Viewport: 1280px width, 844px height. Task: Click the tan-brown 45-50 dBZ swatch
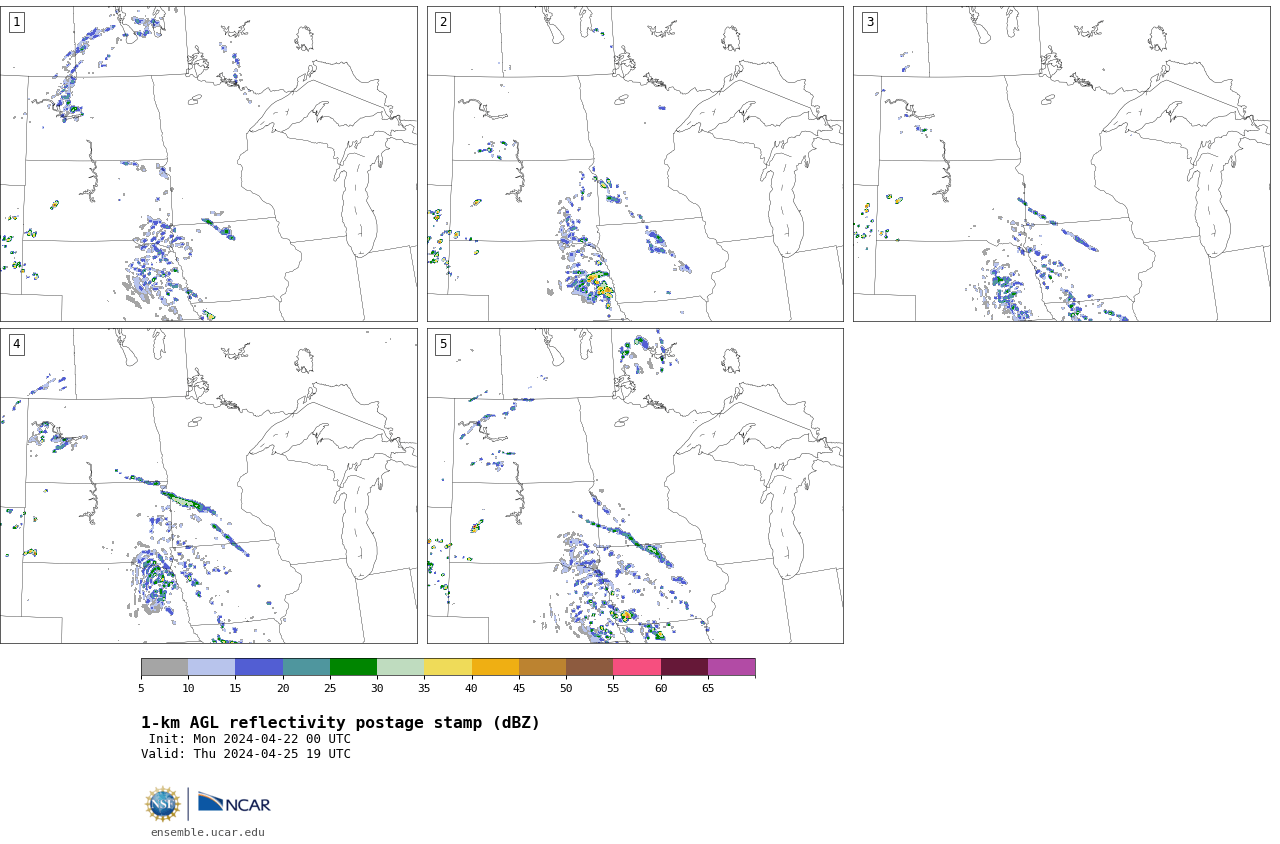542,667
